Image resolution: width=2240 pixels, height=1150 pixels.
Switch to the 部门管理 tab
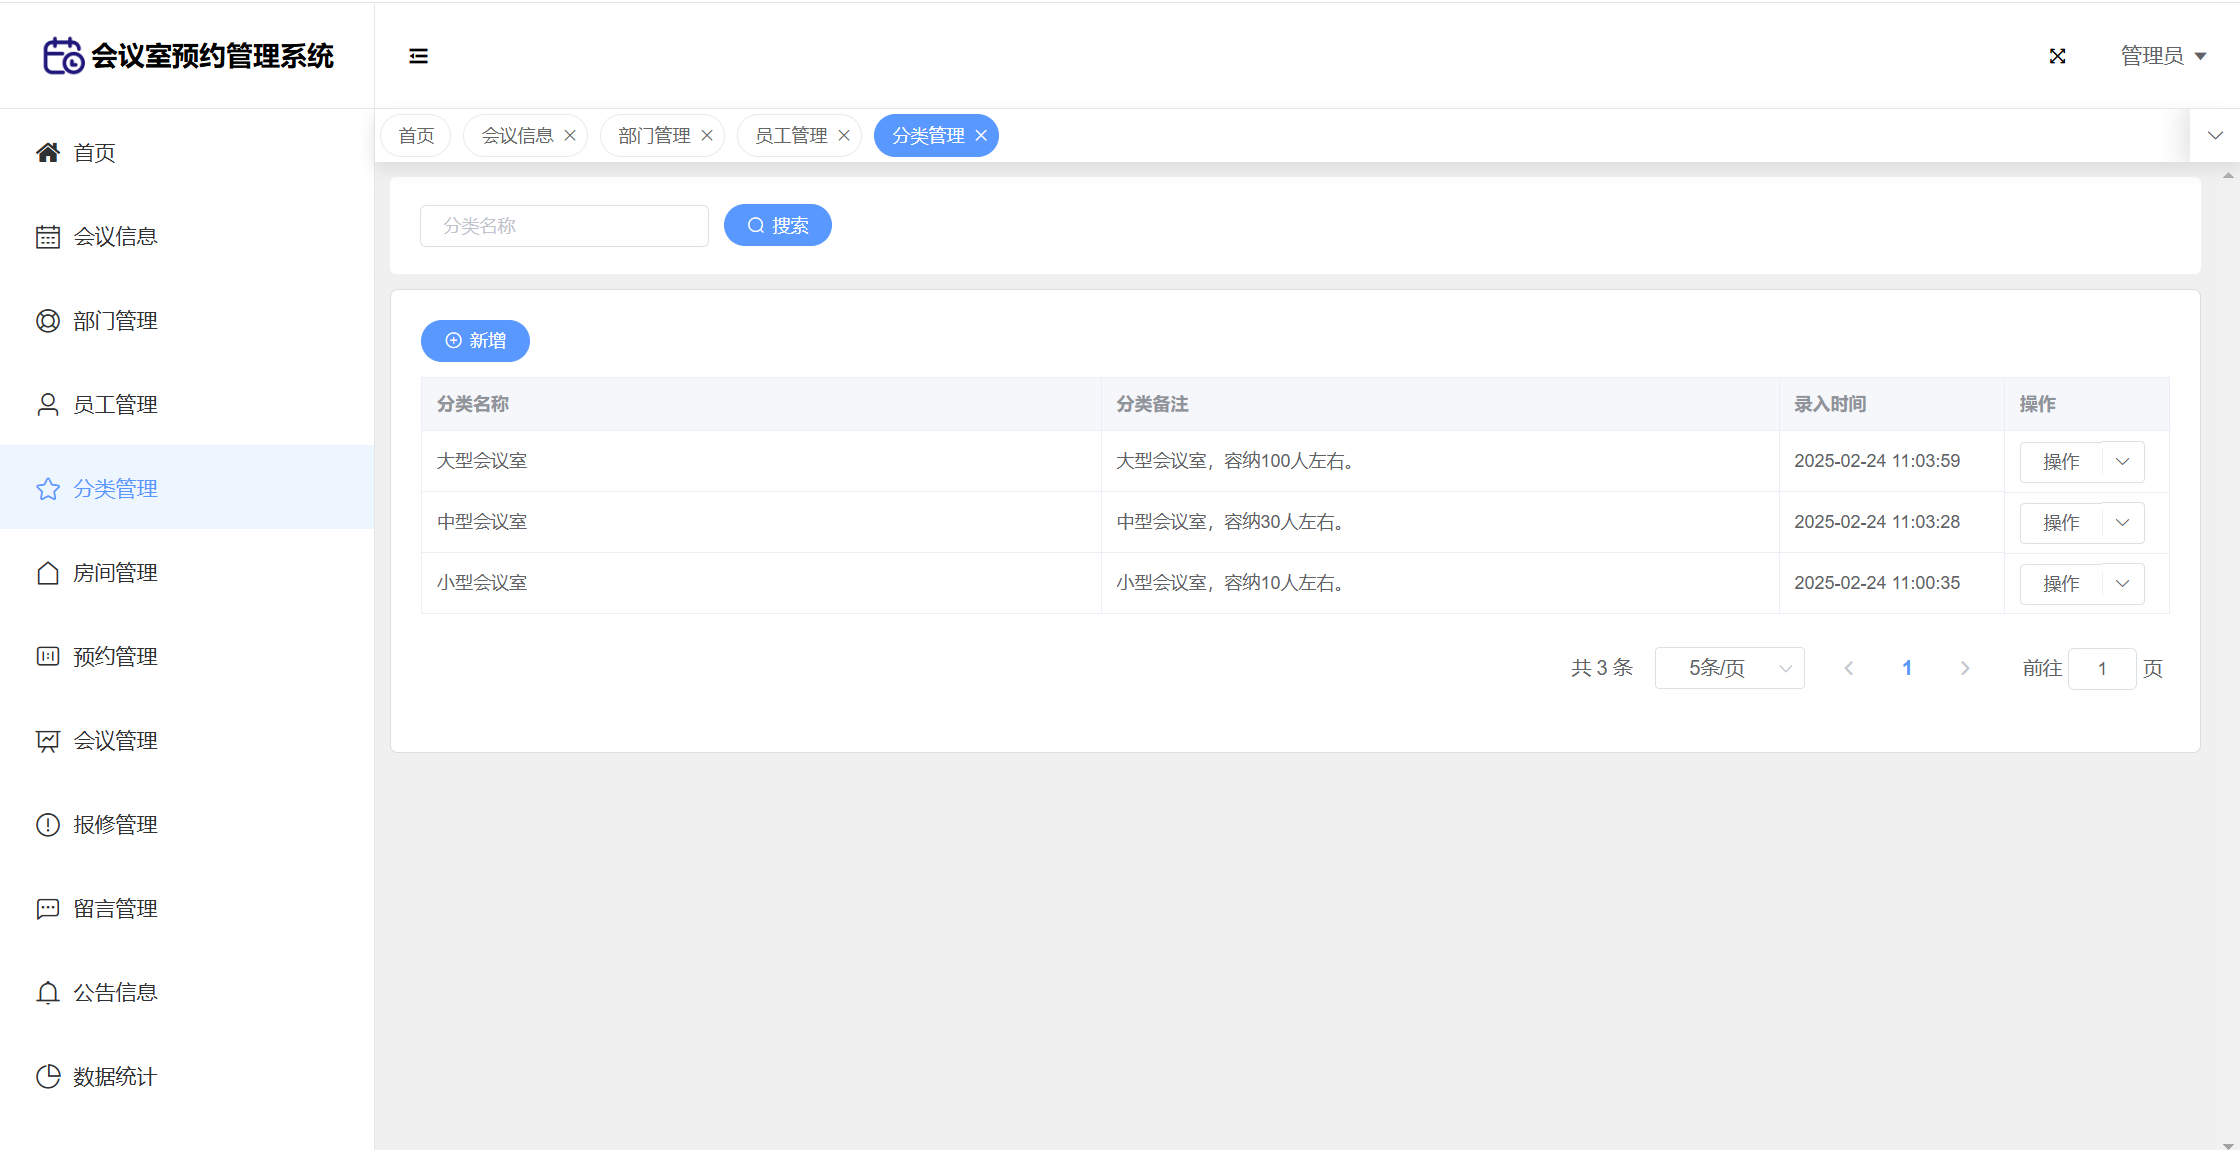(x=654, y=136)
